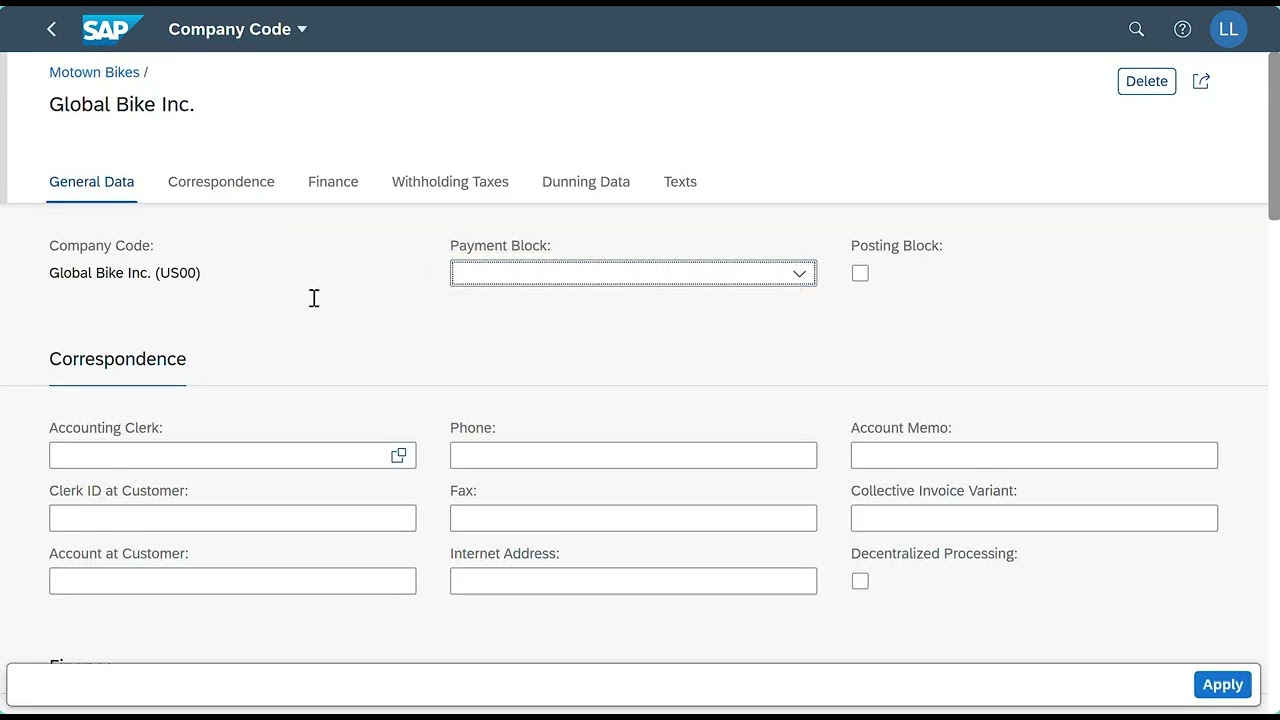Viewport: 1280px width, 720px height.
Task: Click into the Internet Address field
Action: 633,581
